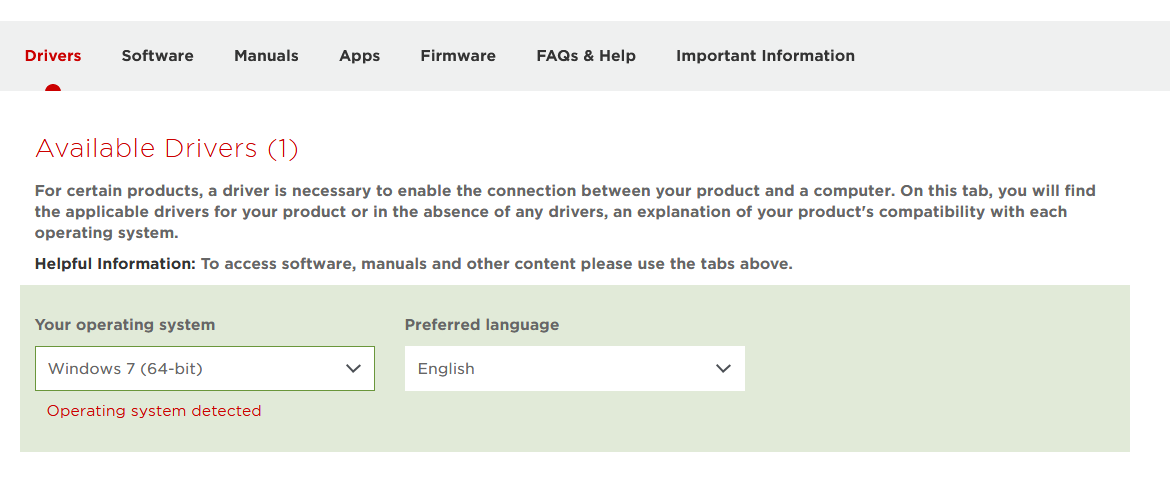
Task: Go to the Manuals tab
Action: coord(266,56)
